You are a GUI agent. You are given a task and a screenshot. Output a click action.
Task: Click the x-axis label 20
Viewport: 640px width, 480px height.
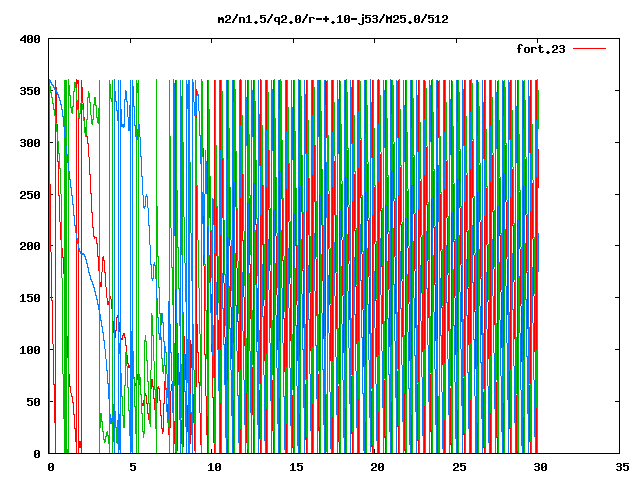coord(378,467)
